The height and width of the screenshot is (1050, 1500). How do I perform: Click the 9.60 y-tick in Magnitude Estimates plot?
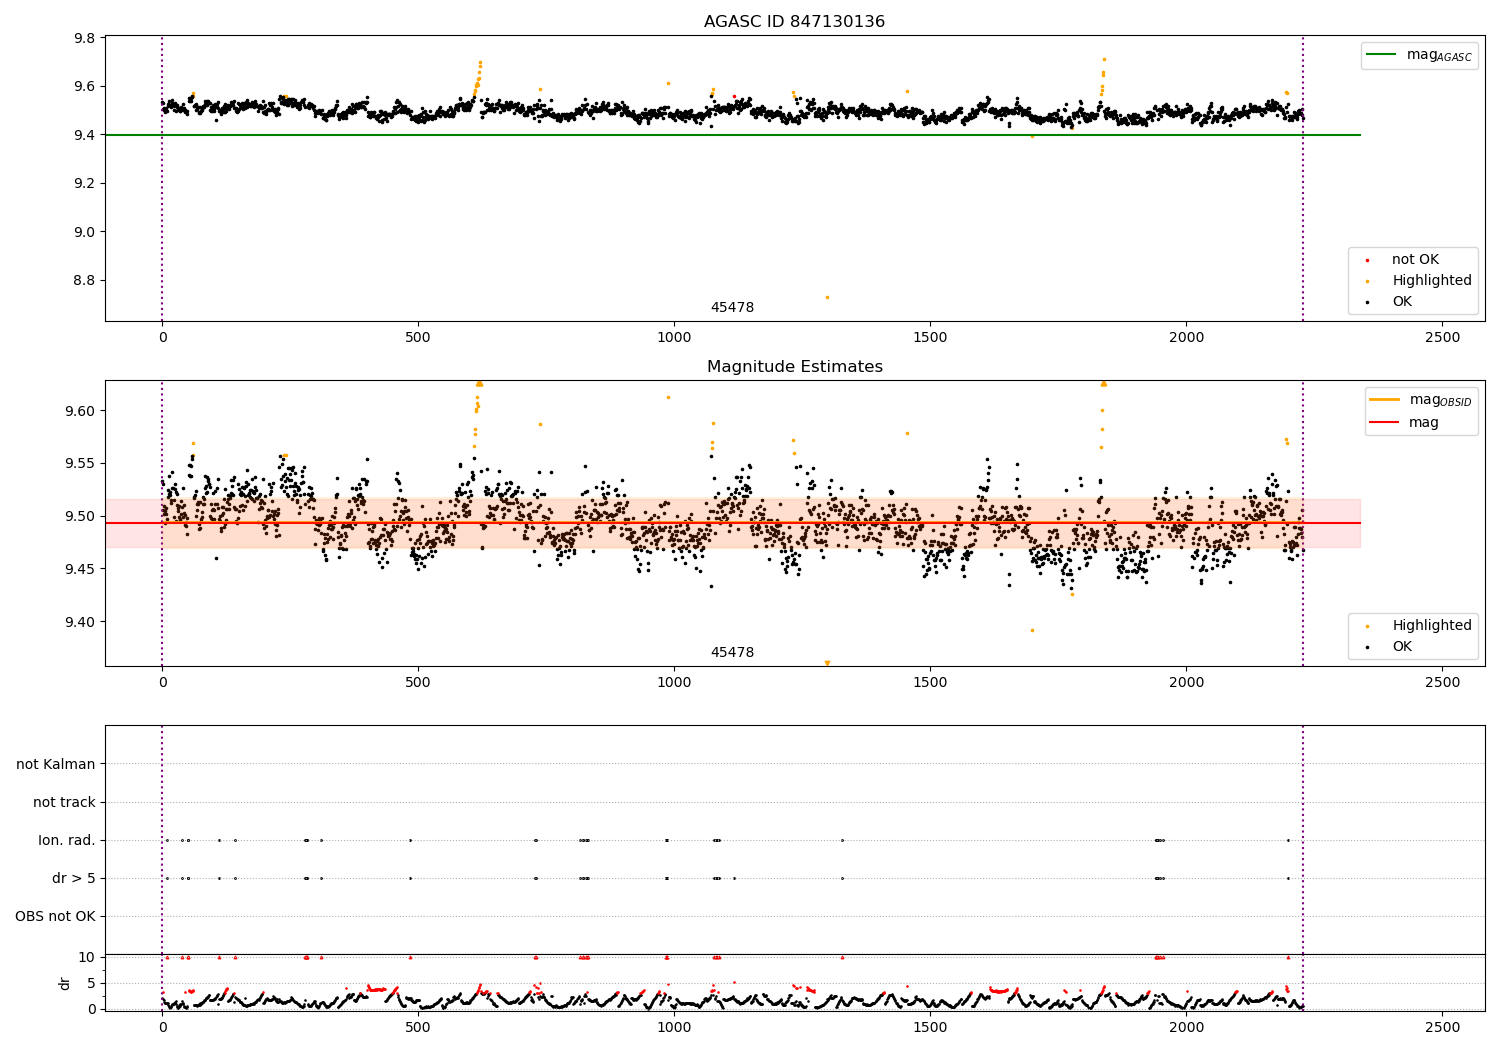click(x=80, y=411)
